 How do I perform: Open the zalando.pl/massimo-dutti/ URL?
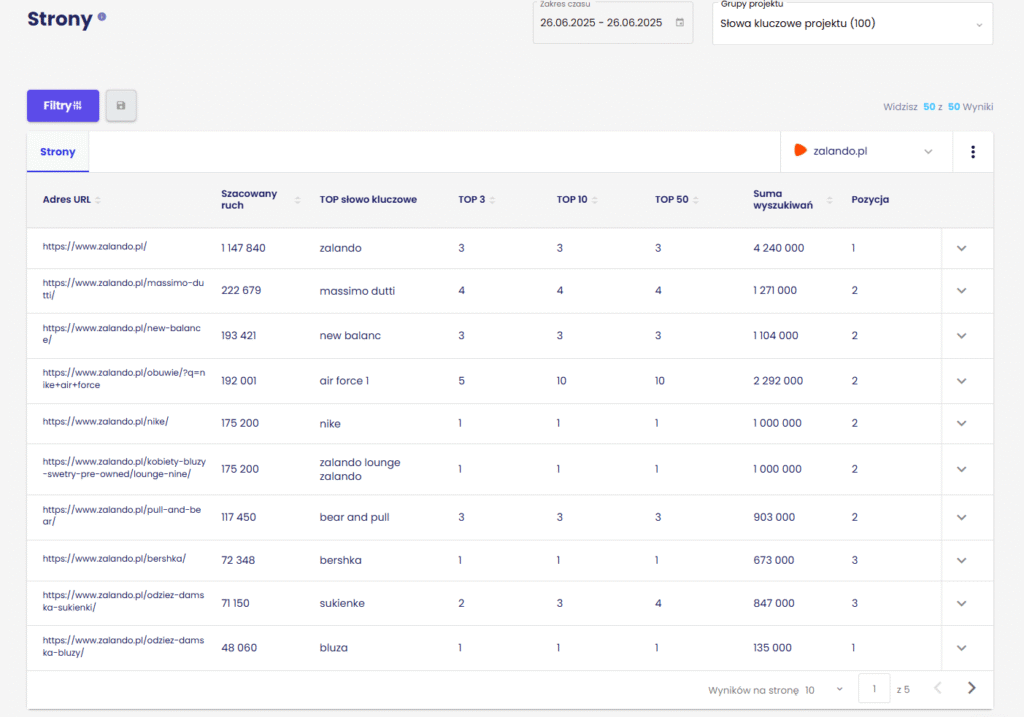[x=123, y=289]
